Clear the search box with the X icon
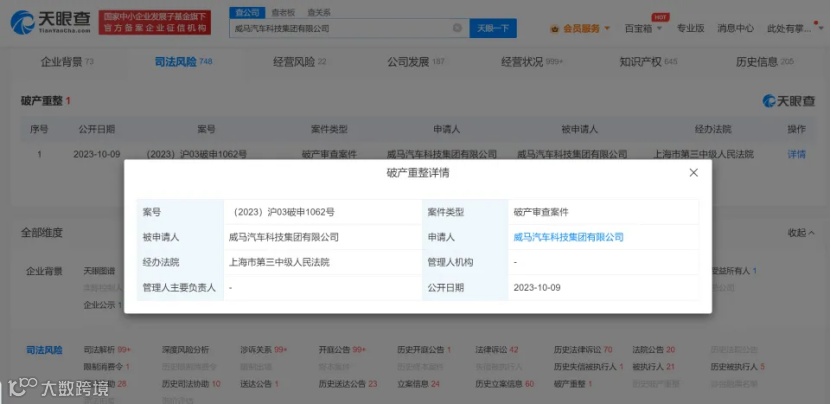831x404 pixels. tap(457, 28)
